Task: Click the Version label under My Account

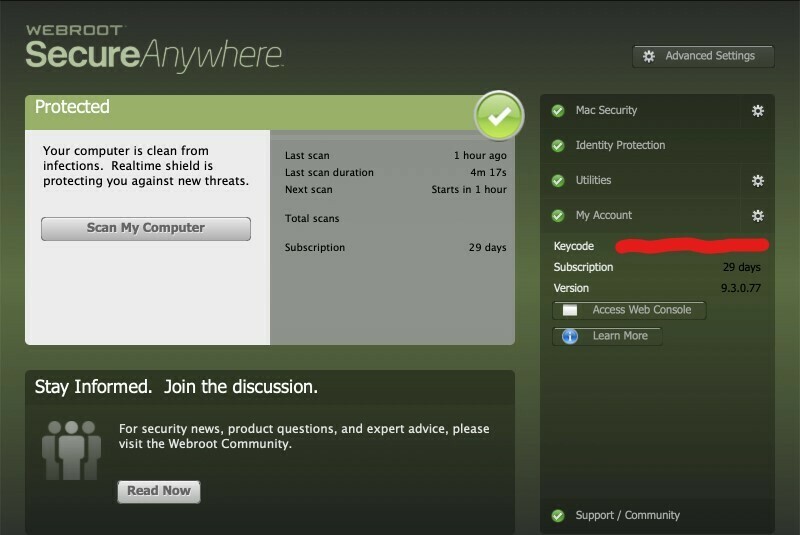Action: (x=571, y=288)
